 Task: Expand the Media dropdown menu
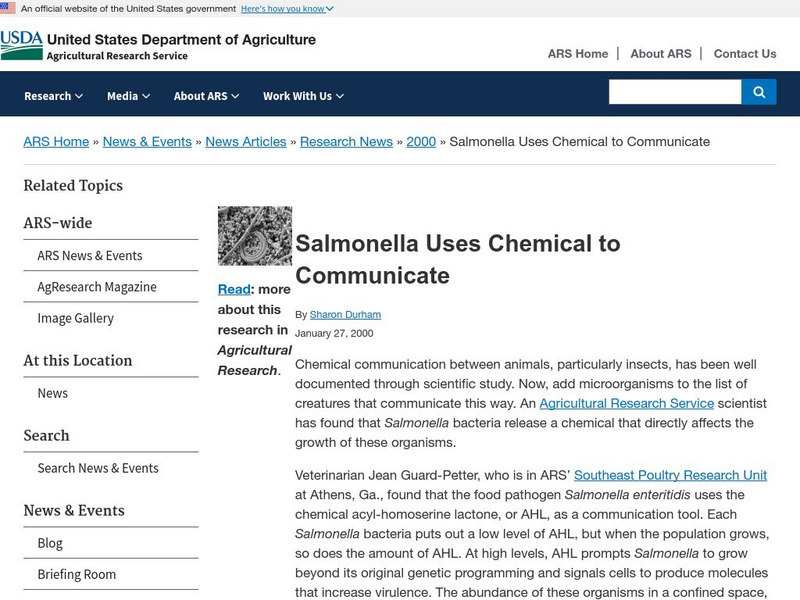128,96
